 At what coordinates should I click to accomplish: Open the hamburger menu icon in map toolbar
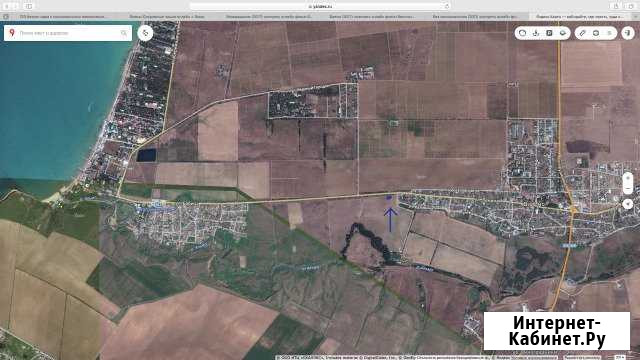point(609,33)
